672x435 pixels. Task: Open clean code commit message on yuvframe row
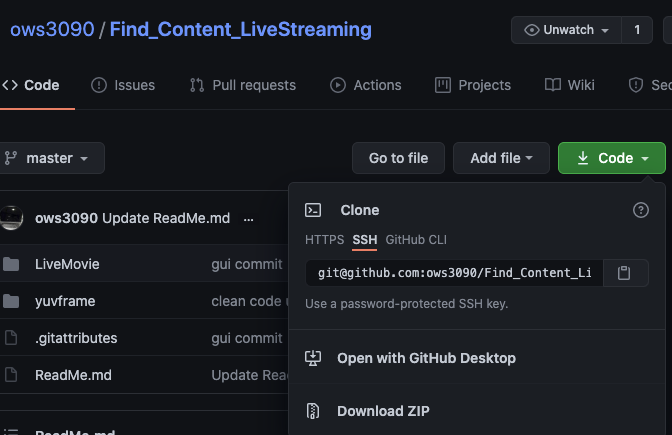tap(249, 301)
